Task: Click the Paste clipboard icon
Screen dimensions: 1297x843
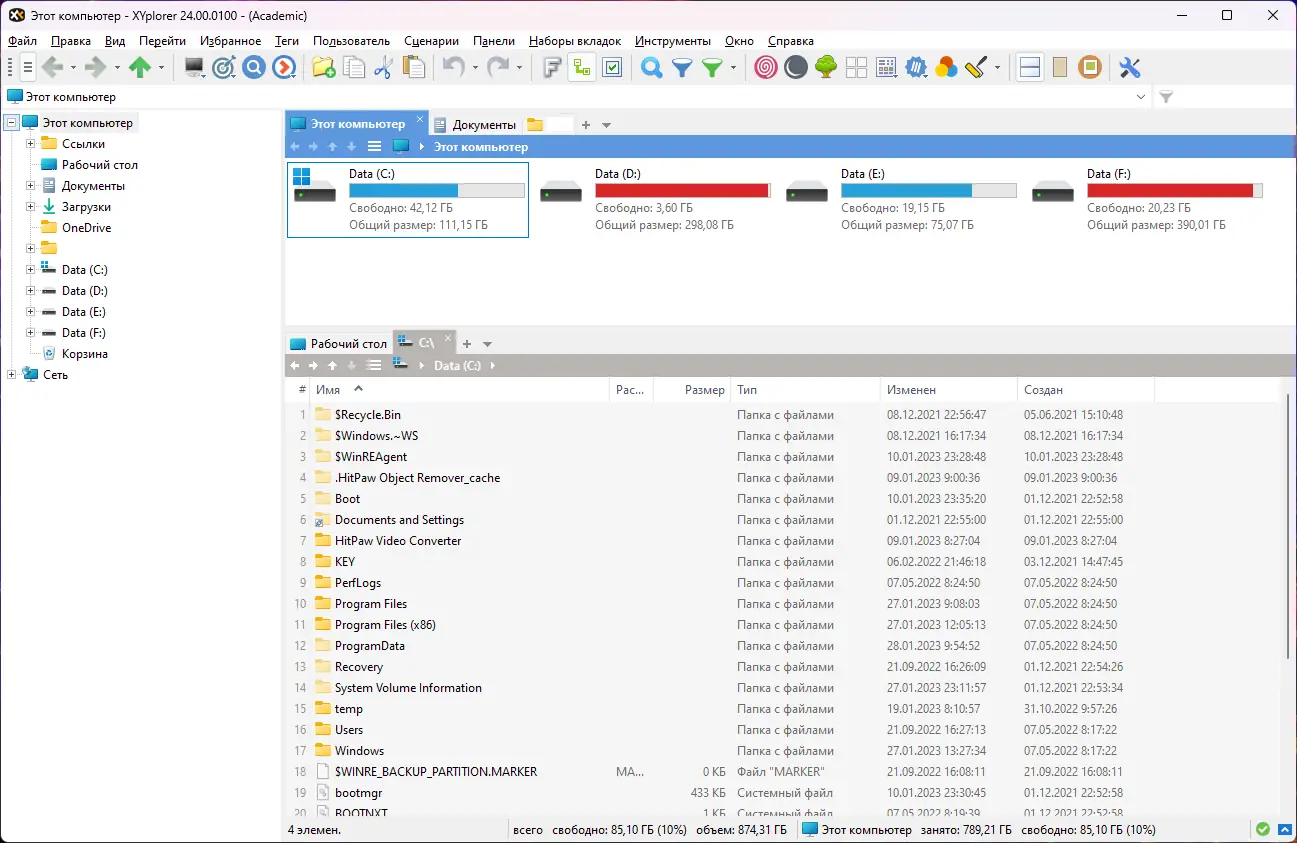Action: pyautogui.click(x=413, y=67)
